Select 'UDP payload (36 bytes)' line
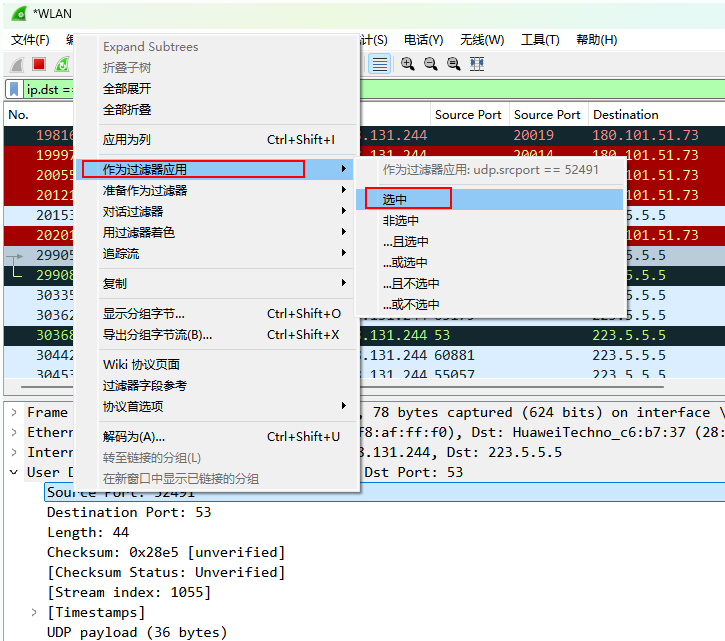Image resolution: width=725 pixels, height=641 pixels. tap(137, 632)
